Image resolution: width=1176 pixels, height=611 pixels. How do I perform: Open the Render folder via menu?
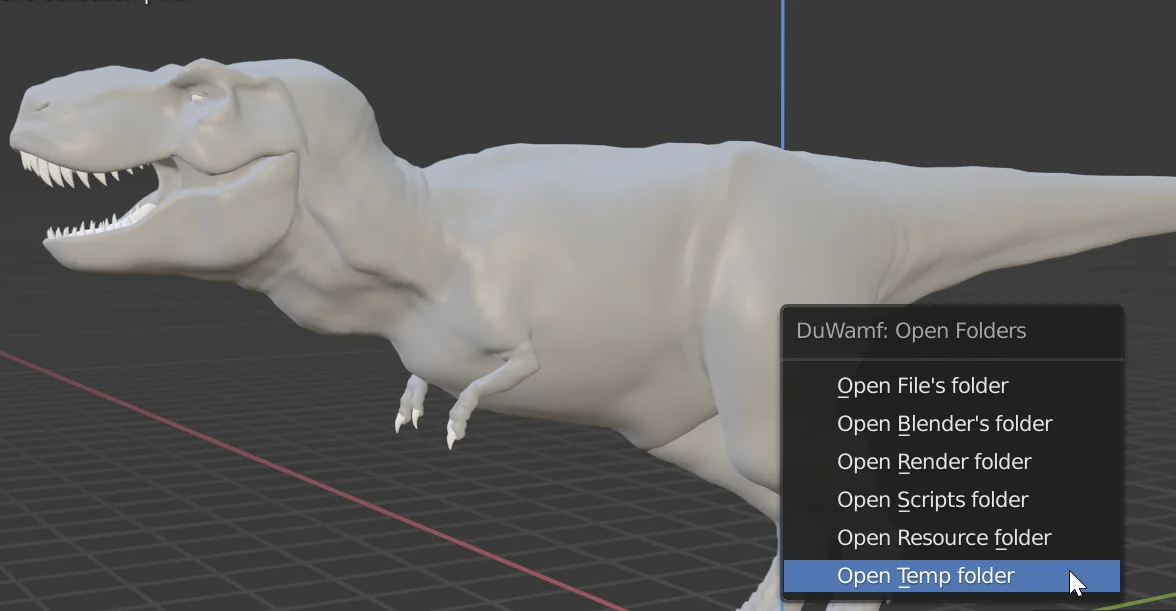coord(933,461)
